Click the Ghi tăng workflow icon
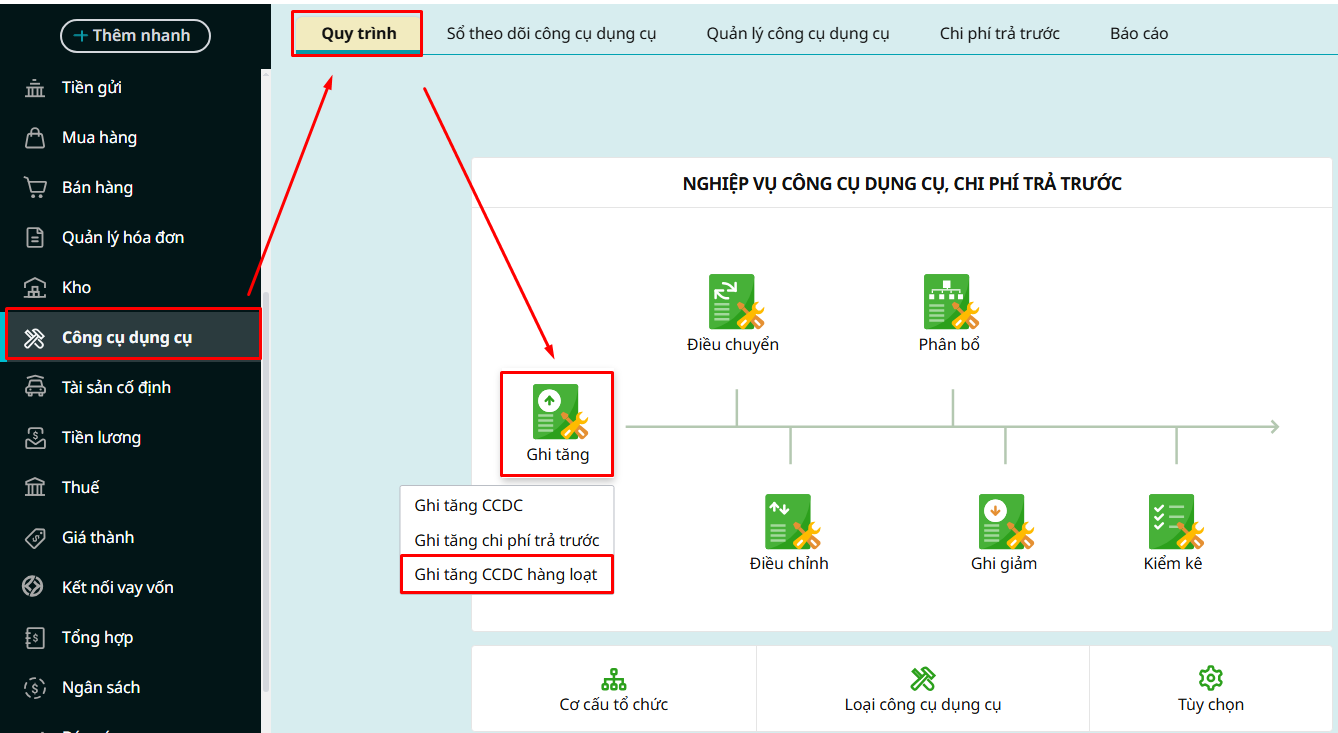1338x733 pixels. (558, 412)
